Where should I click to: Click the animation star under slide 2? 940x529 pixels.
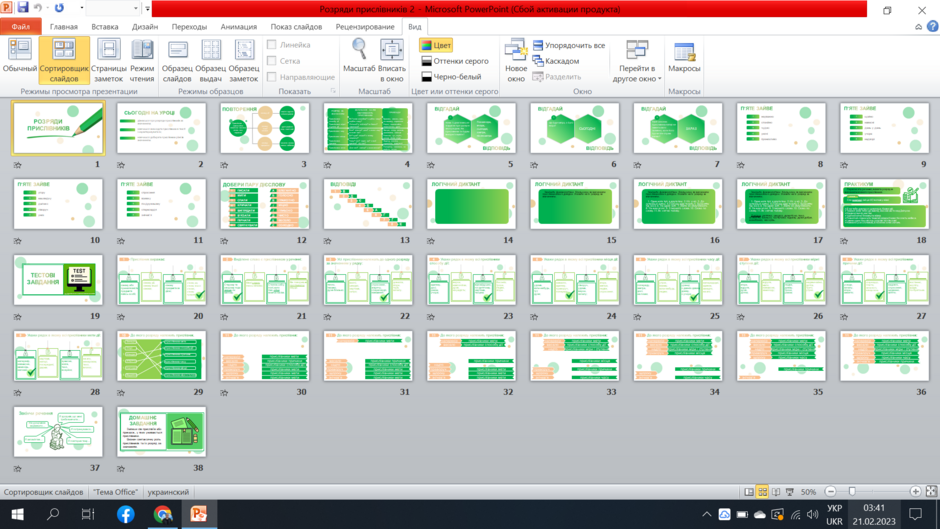coord(121,165)
